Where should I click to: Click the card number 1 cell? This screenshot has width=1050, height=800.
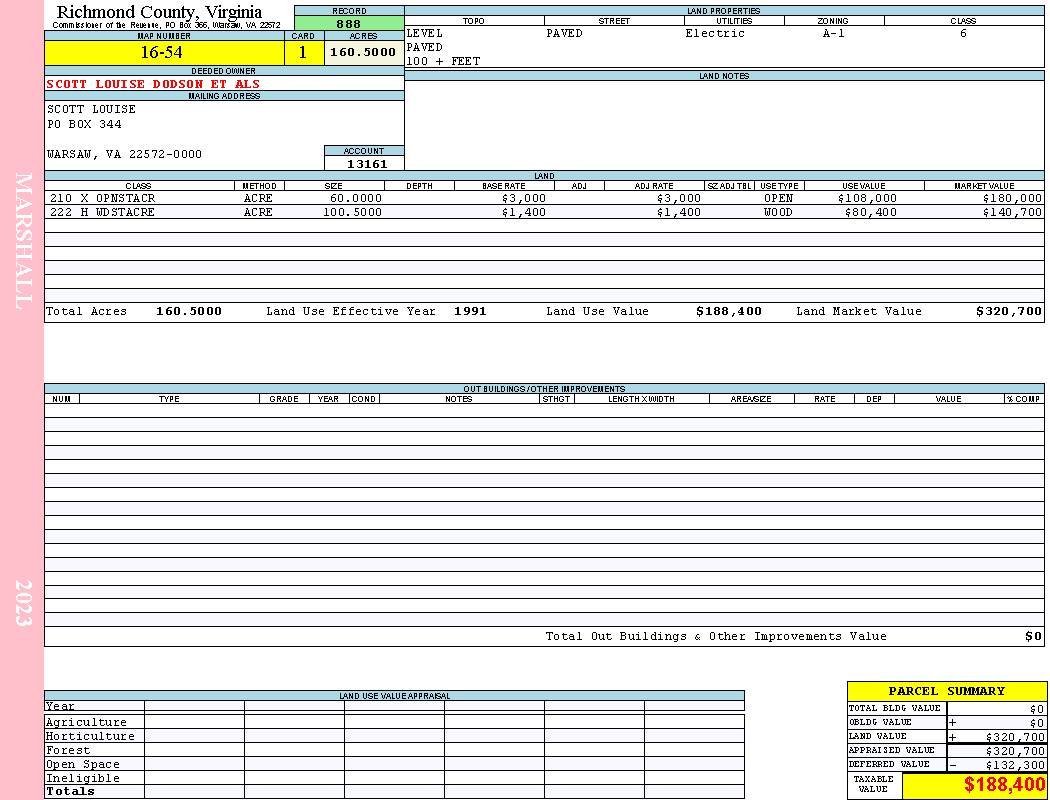click(x=304, y=52)
